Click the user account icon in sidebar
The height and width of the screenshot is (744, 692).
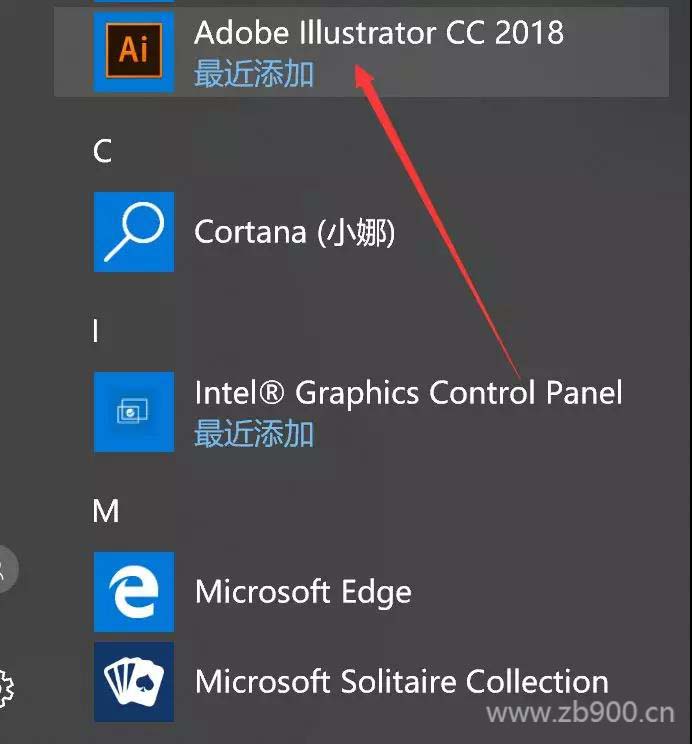5,571
